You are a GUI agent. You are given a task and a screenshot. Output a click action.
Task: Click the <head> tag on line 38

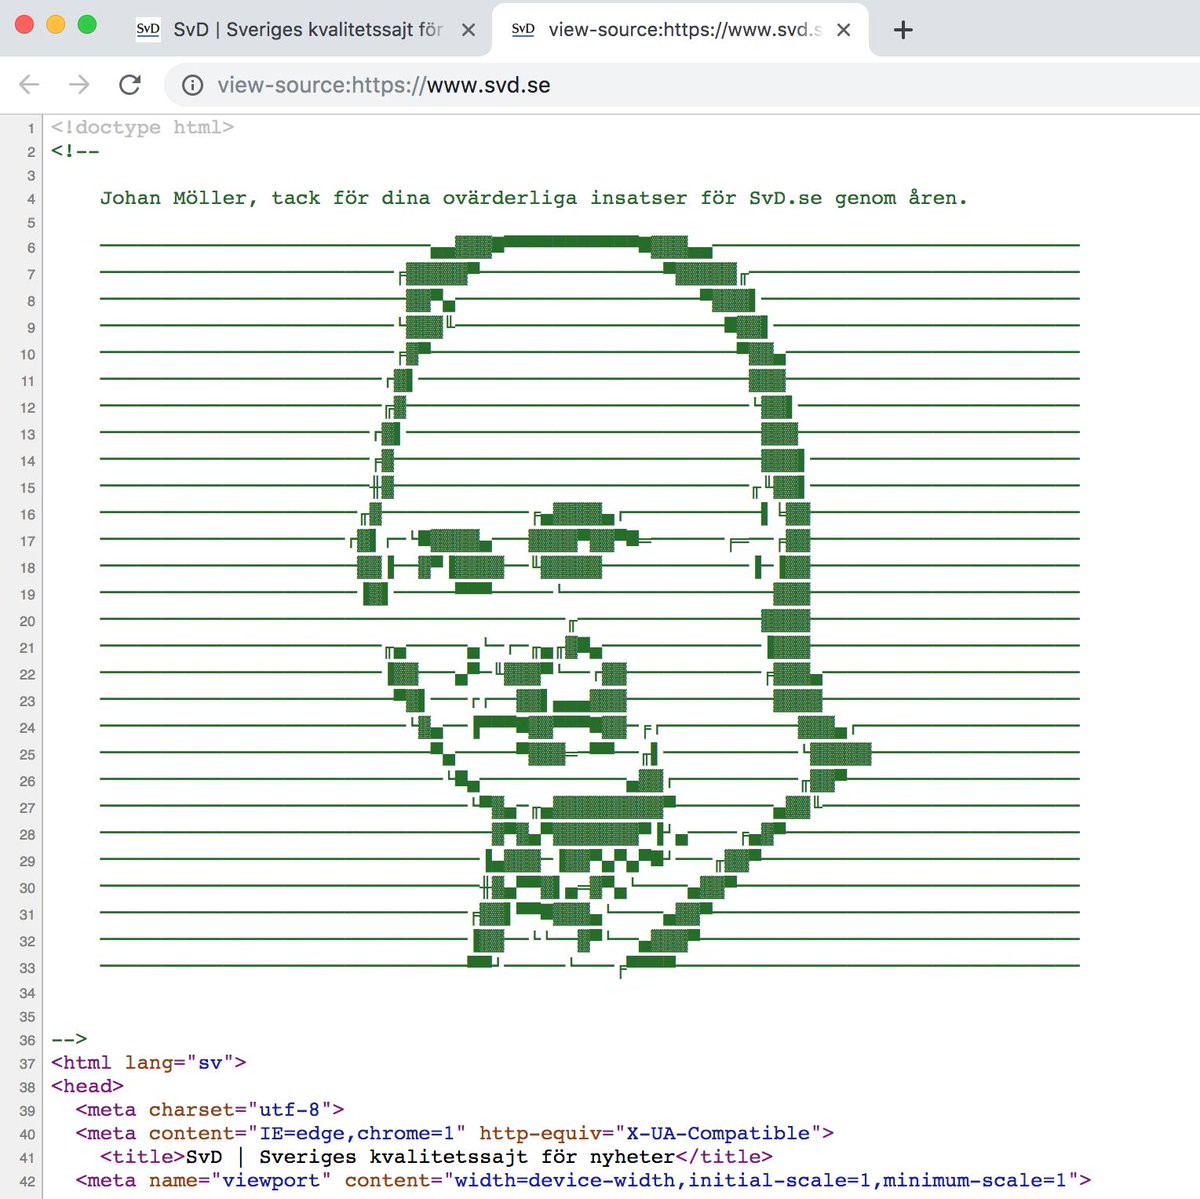click(x=88, y=1086)
